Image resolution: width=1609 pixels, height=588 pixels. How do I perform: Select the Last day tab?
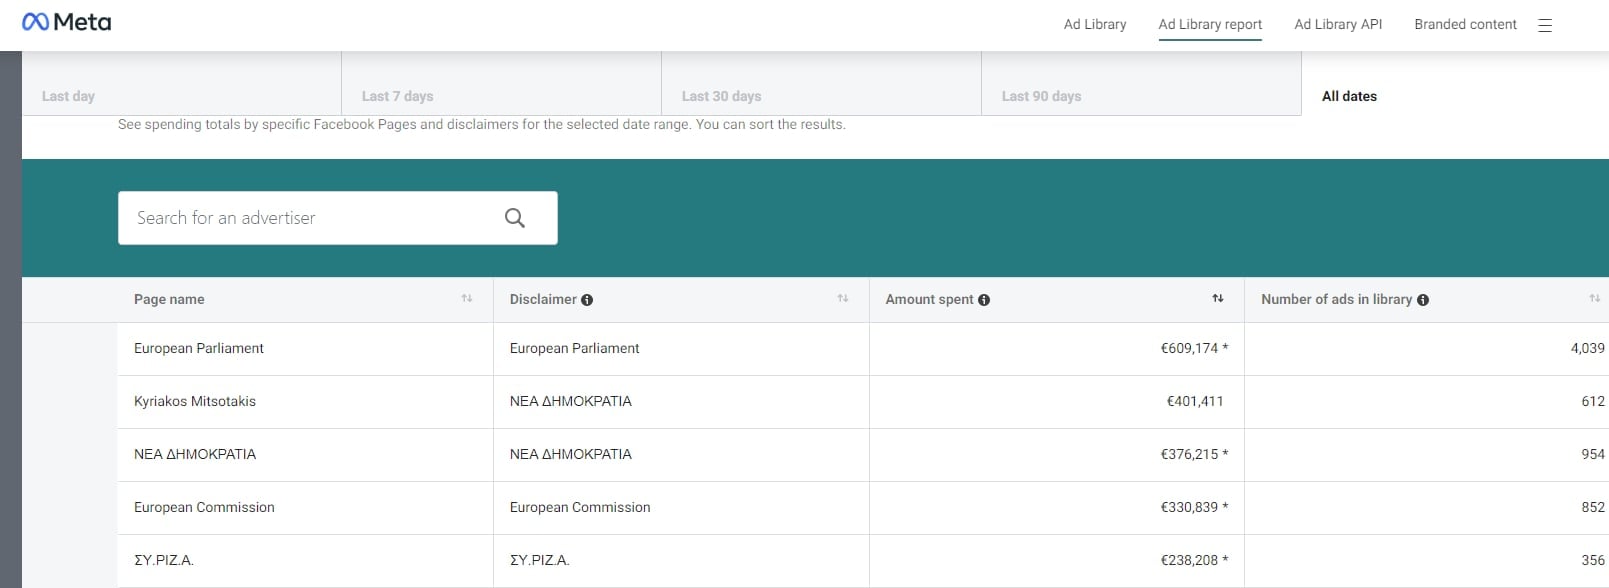click(182, 84)
